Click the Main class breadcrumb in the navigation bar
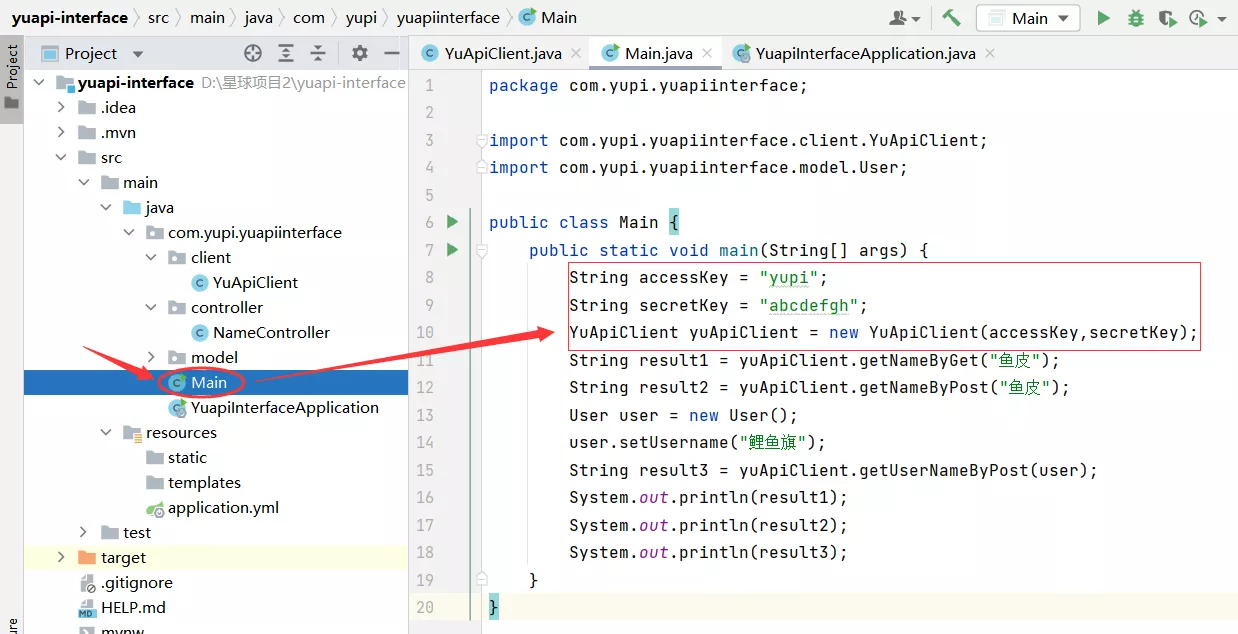This screenshot has width=1238, height=634. point(548,17)
